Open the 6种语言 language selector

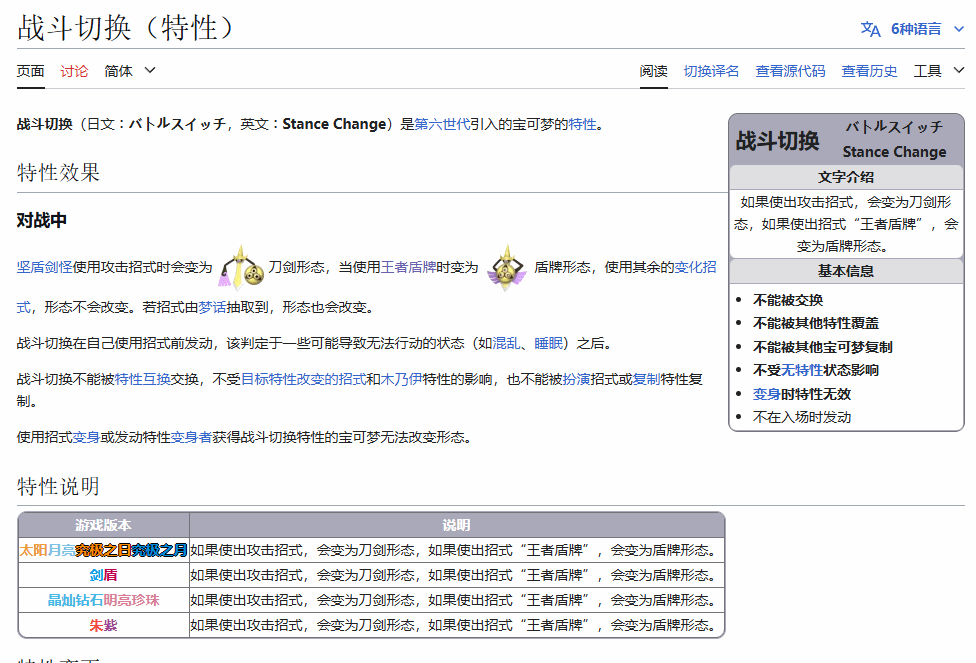pos(915,29)
